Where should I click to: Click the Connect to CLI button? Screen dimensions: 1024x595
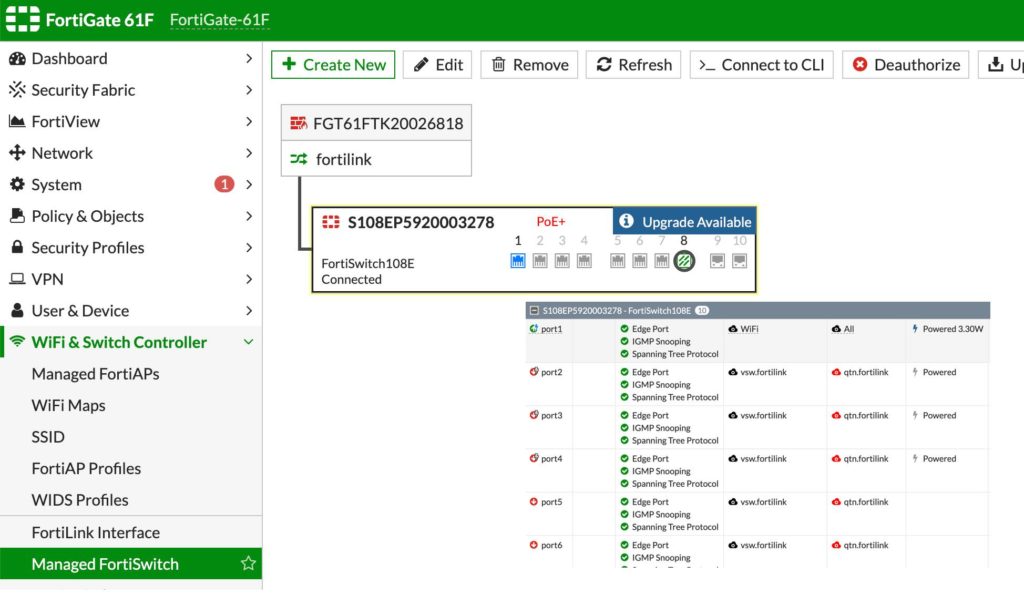coord(762,65)
